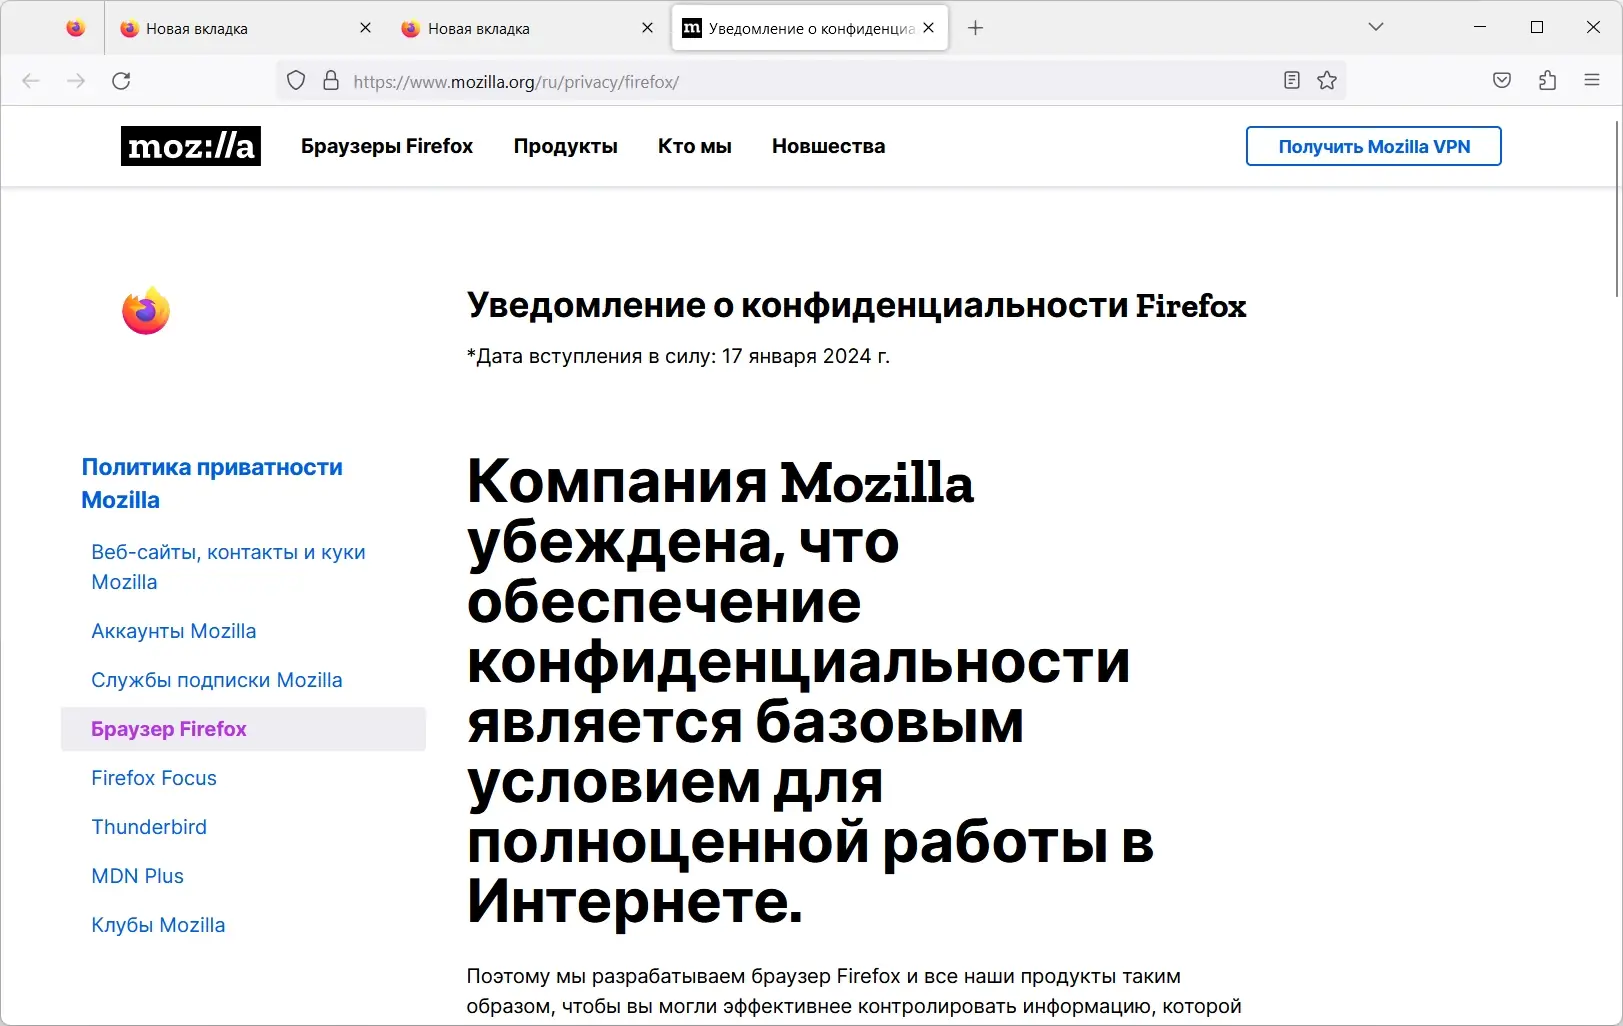This screenshot has height=1026, width=1623.
Task: Open the Thunderbird privacy page link
Action: click(149, 827)
